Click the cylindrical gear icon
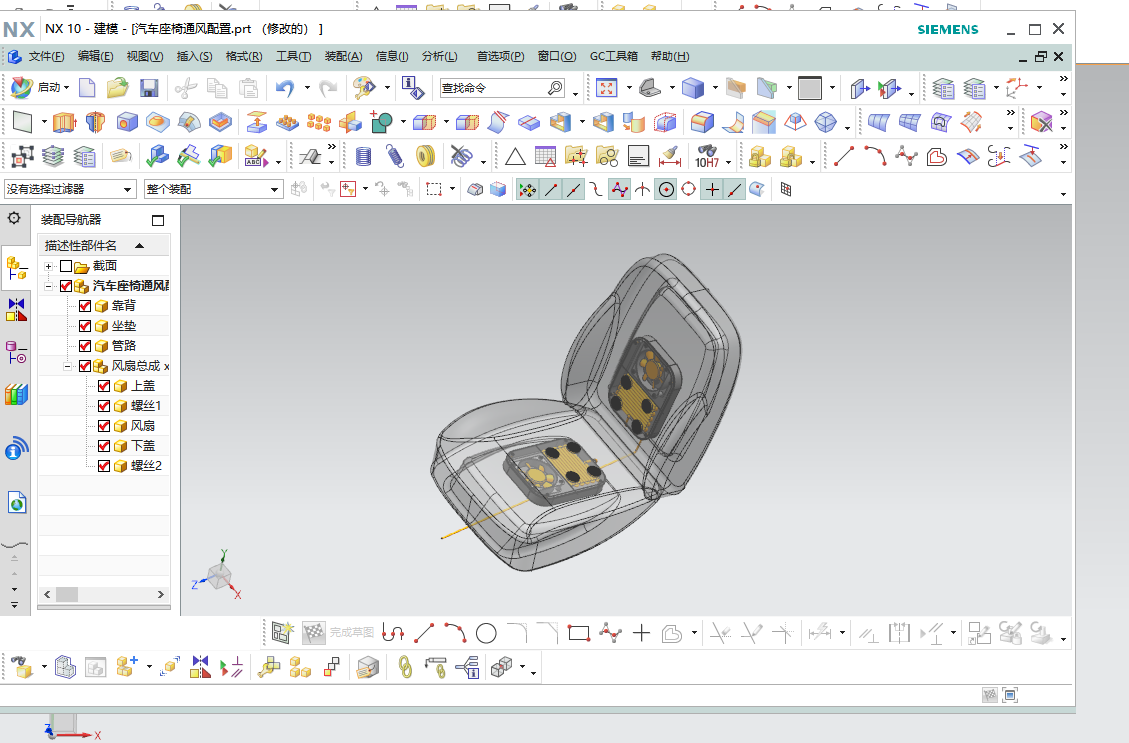Image resolution: width=1129 pixels, height=743 pixels. 426,156
